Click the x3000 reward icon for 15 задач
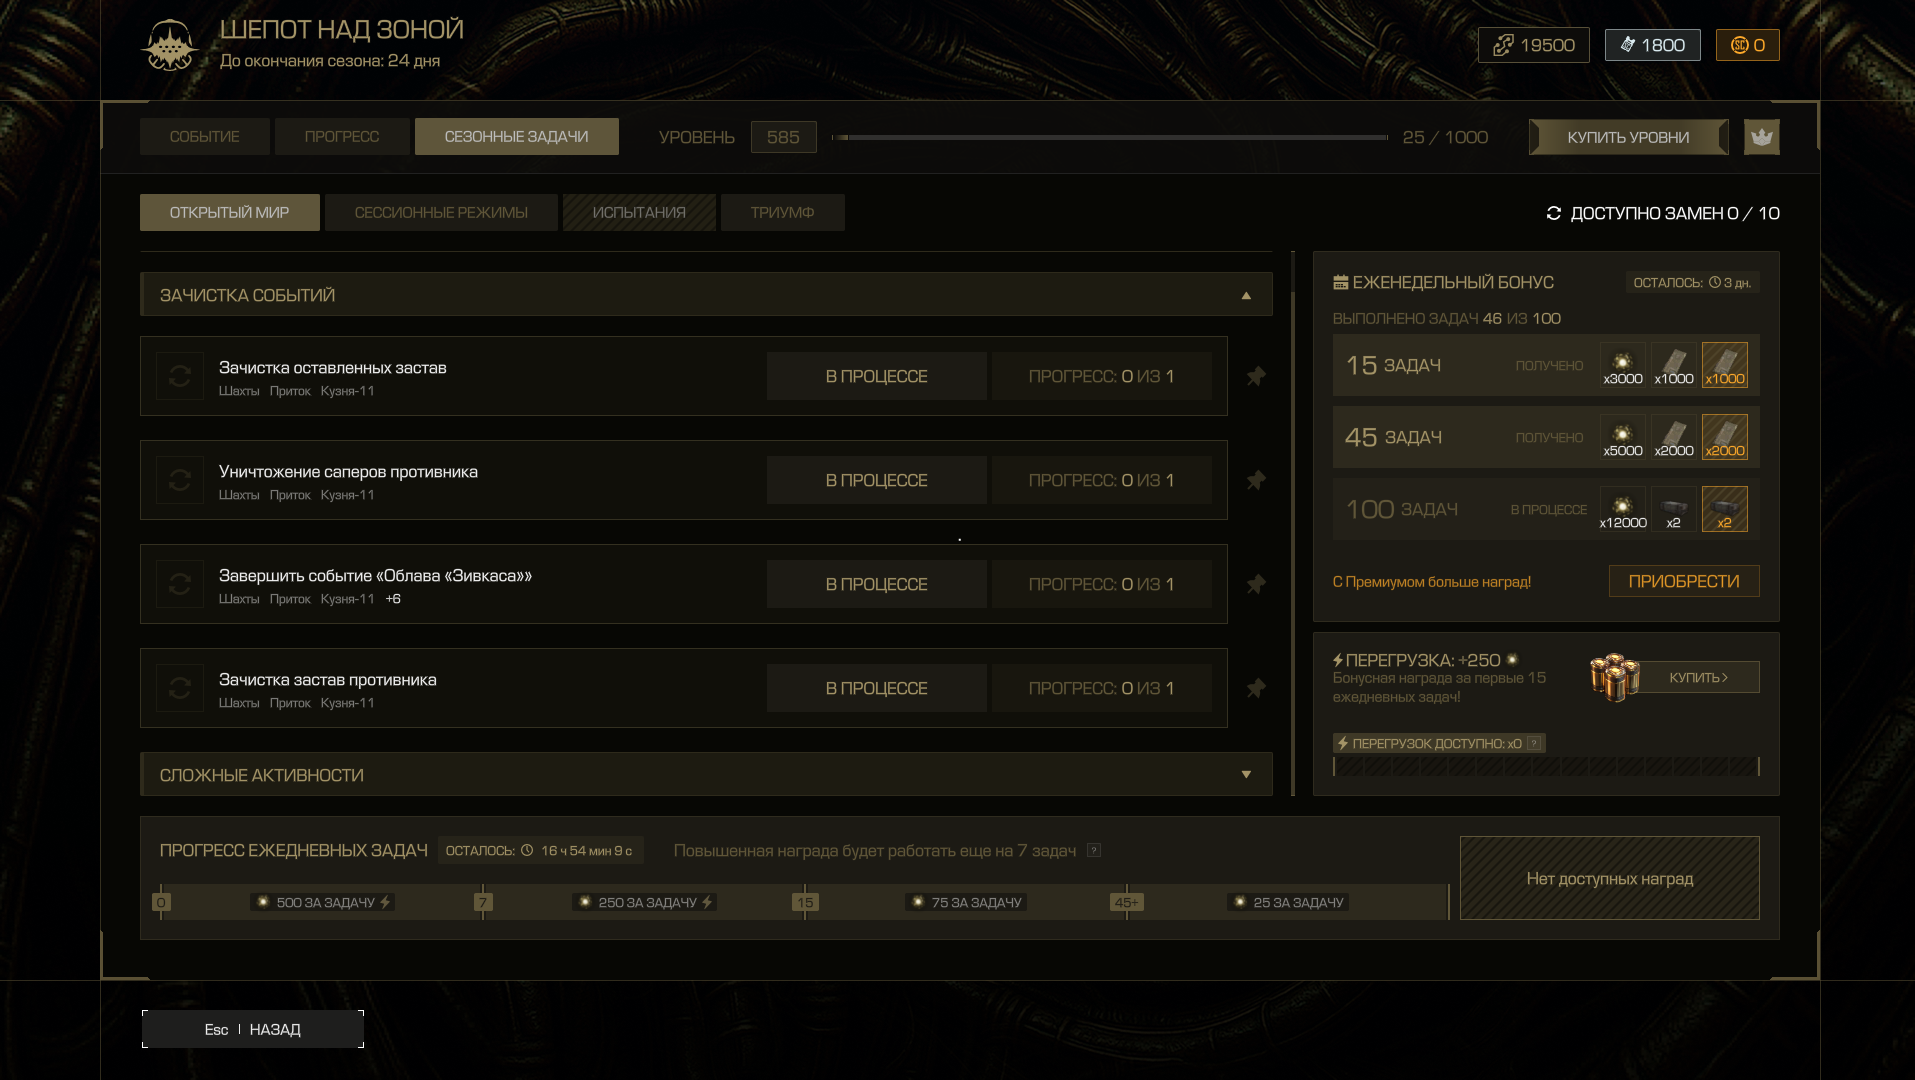 coord(1623,365)
